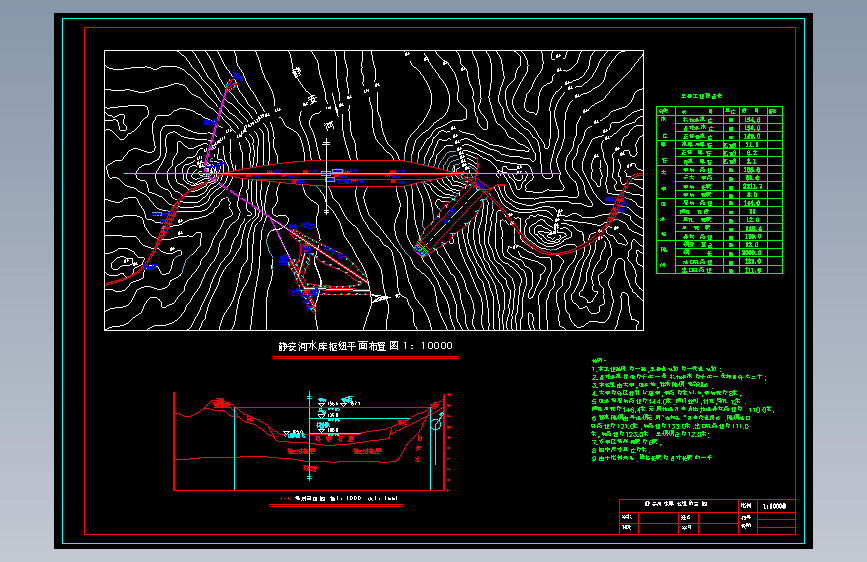Click note line 4 in the green notes
The height and width of the screenshot is (562, 867).
click(666, 393)
